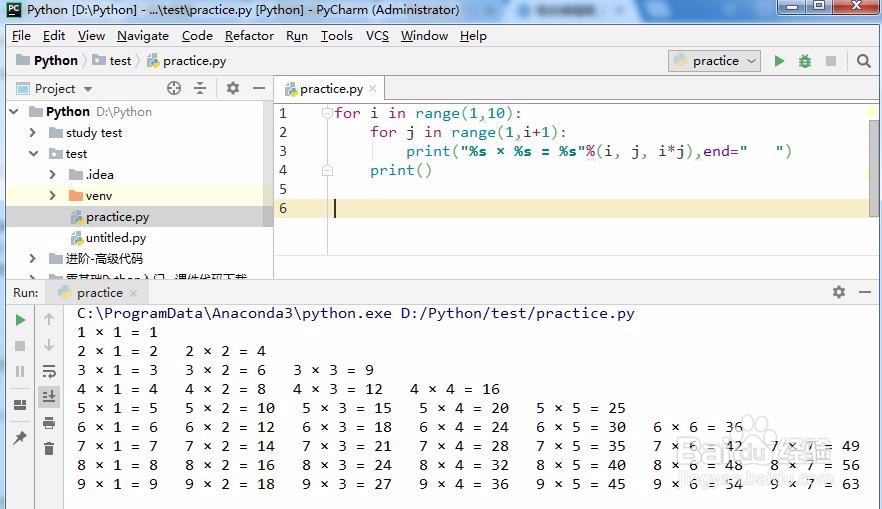Image resolution: width=882 pixels, height=509 pixels.
Task: Expand the .idea folder
Action: (52, 175)
